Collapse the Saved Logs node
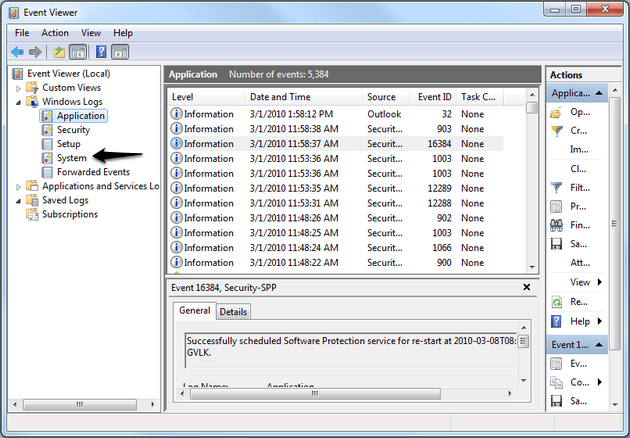The width and height of the screenshot is (630, 438). point(18,201)
